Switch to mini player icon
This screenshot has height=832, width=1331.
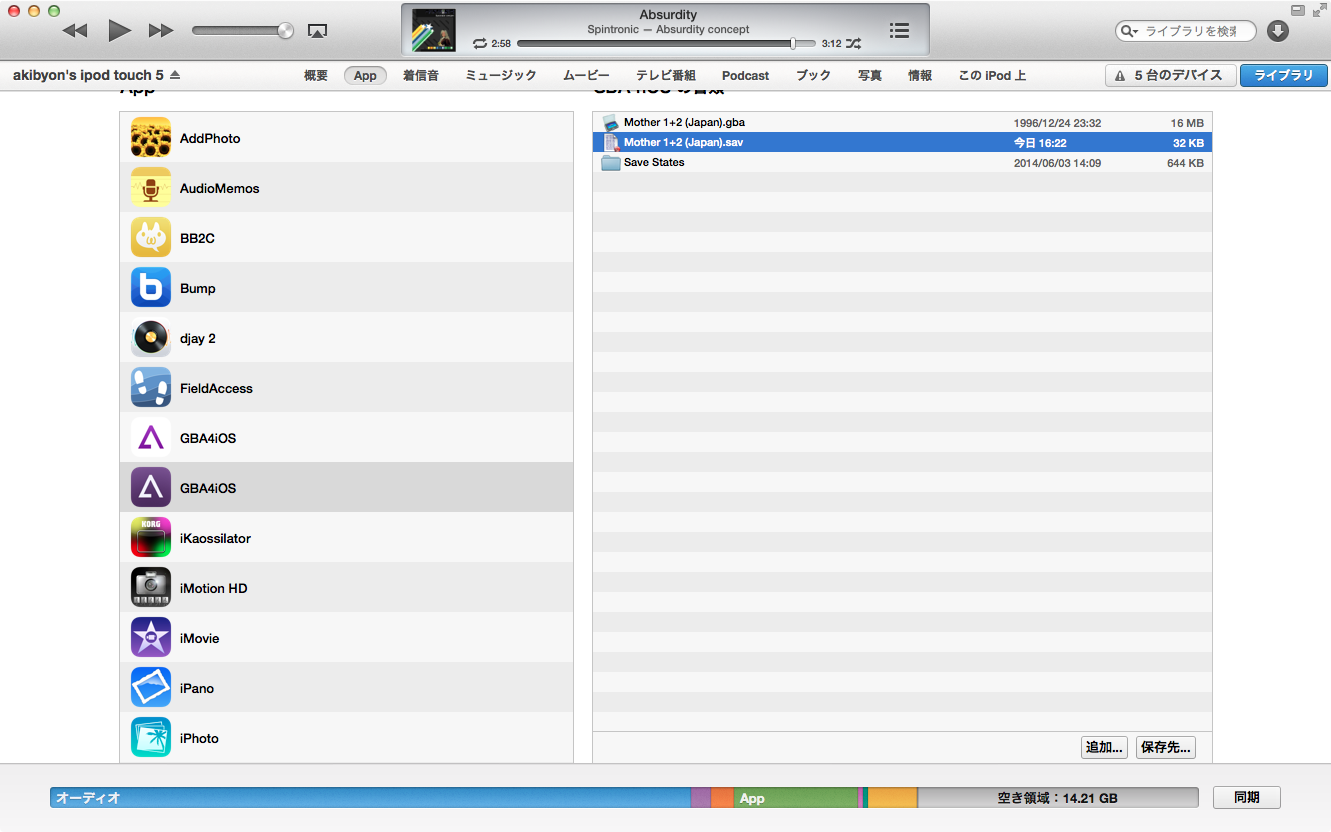(1298, 10)
